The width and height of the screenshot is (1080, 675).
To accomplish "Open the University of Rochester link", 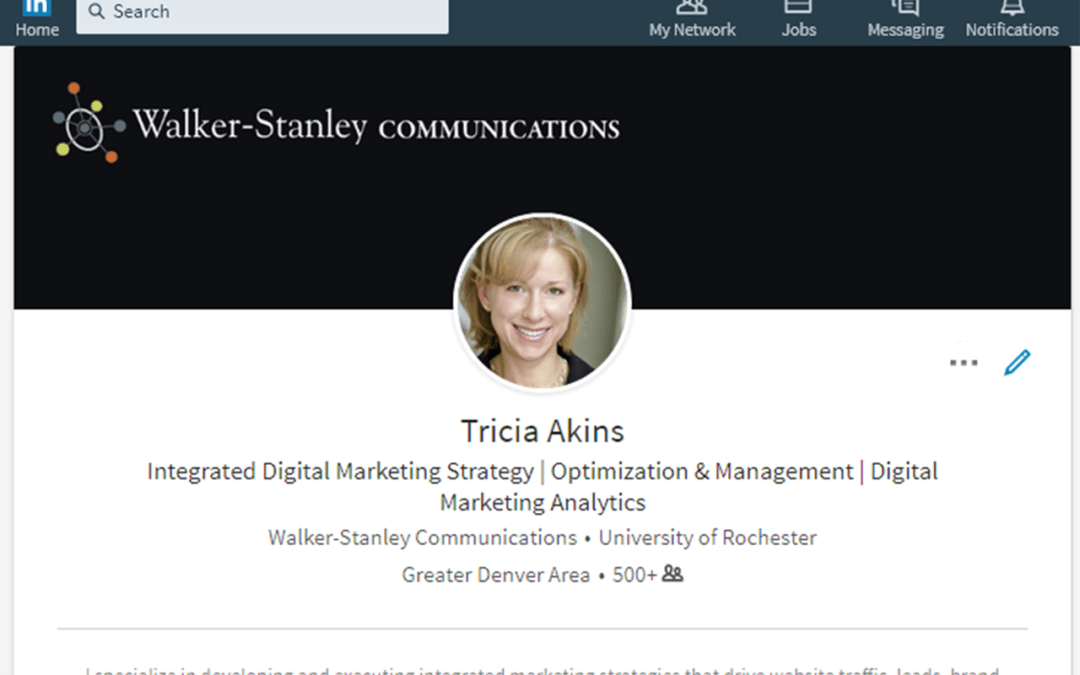I will point(707,537).
